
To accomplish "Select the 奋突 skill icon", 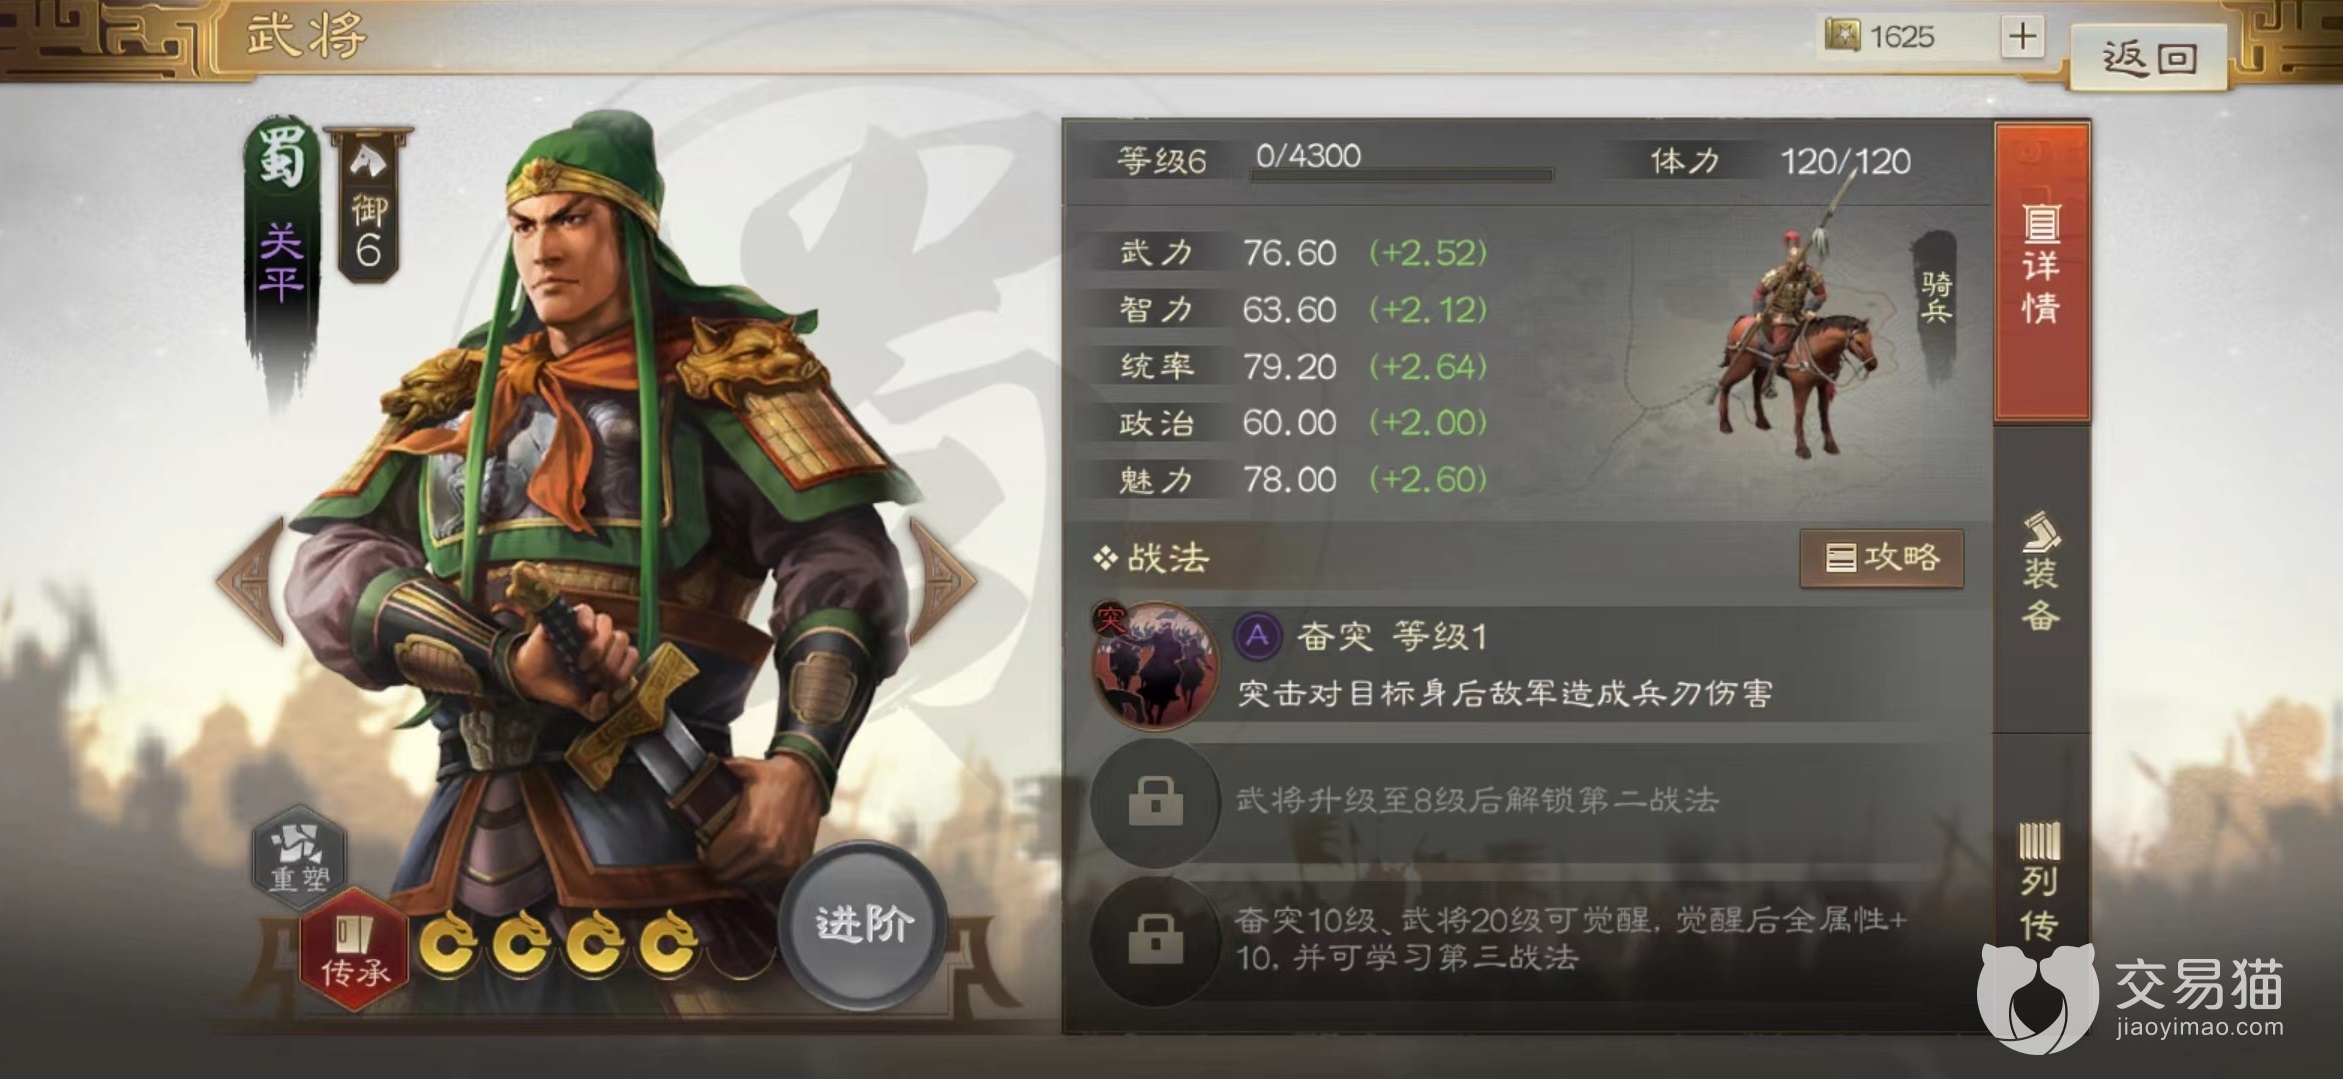I will [1156, 664].
